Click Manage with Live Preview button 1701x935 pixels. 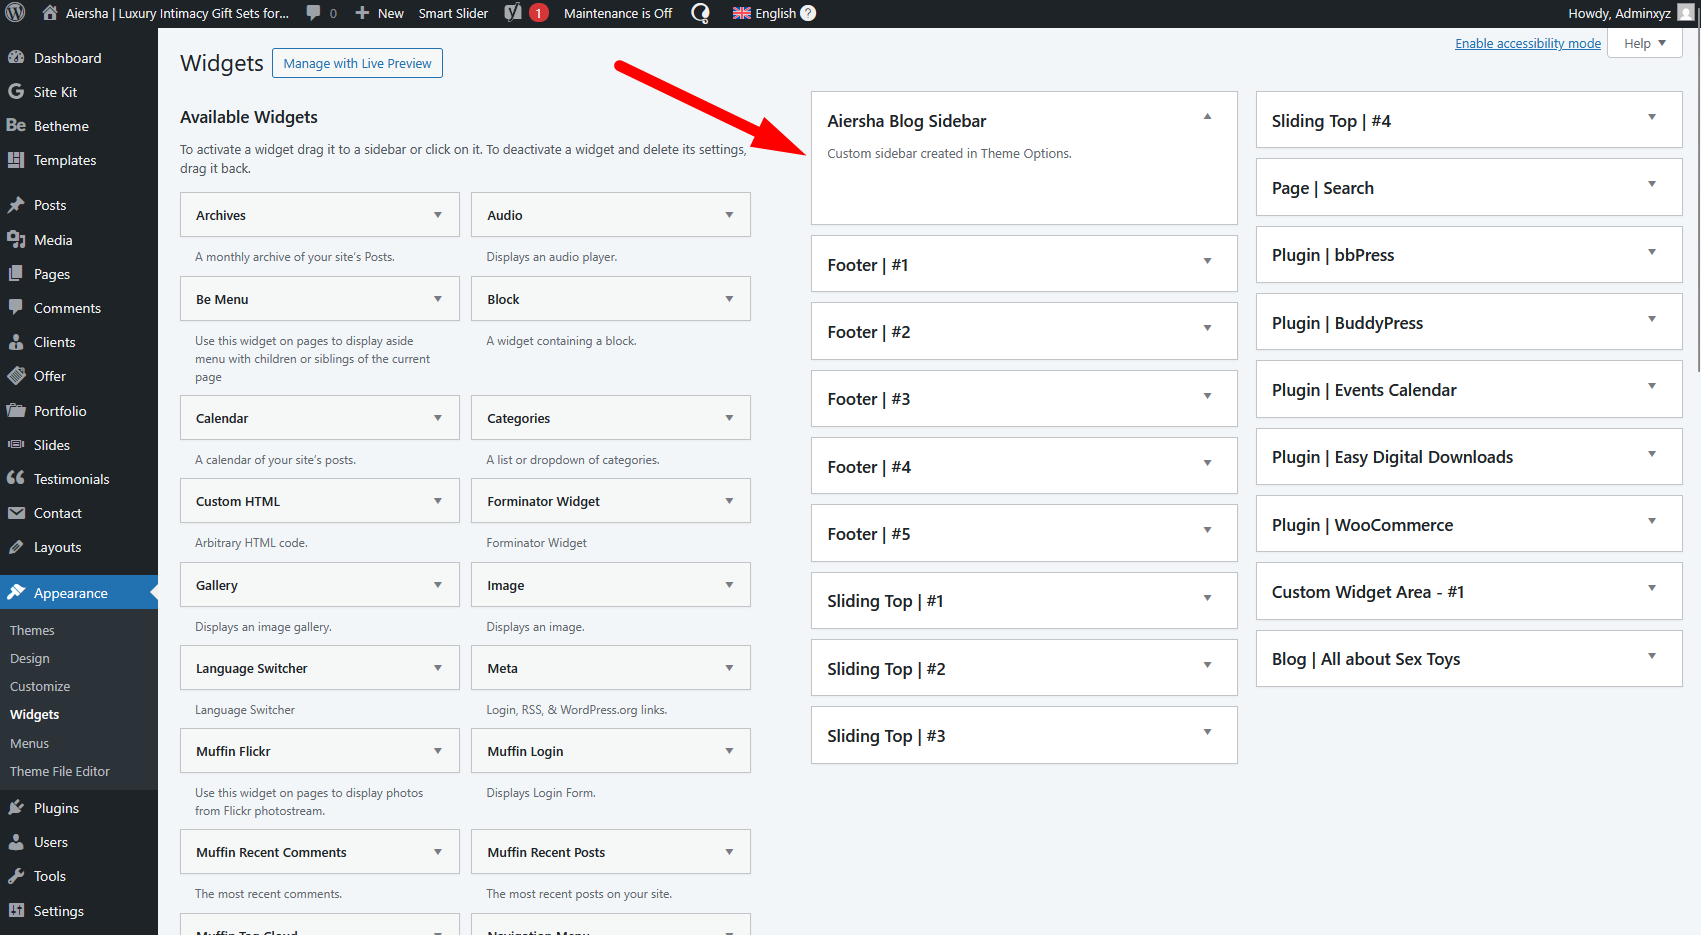tap(357, 63)
